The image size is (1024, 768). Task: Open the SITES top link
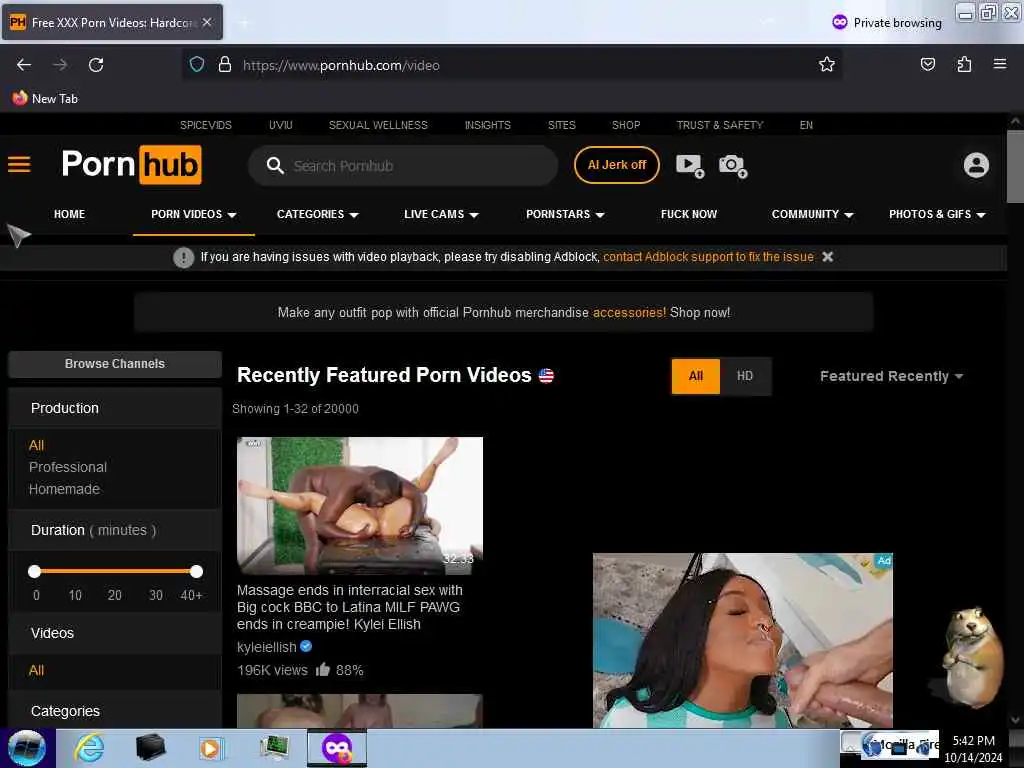click(562, 125)
